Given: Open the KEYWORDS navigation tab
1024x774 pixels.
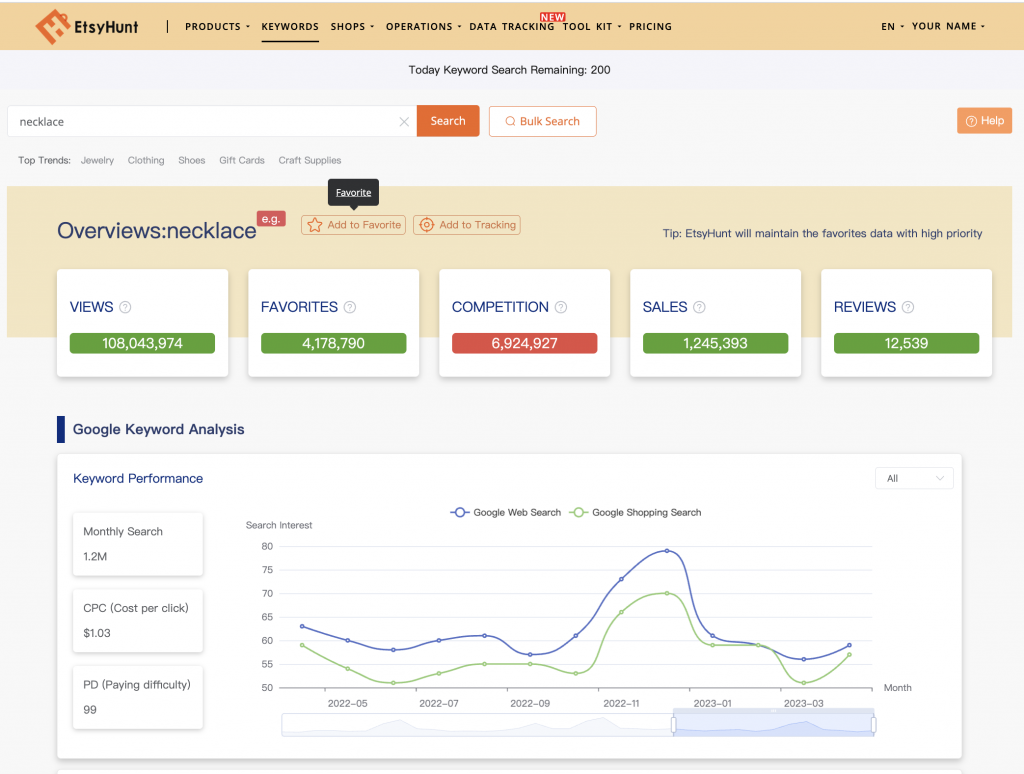Looking at the screenshot, I should click(290, 27).
